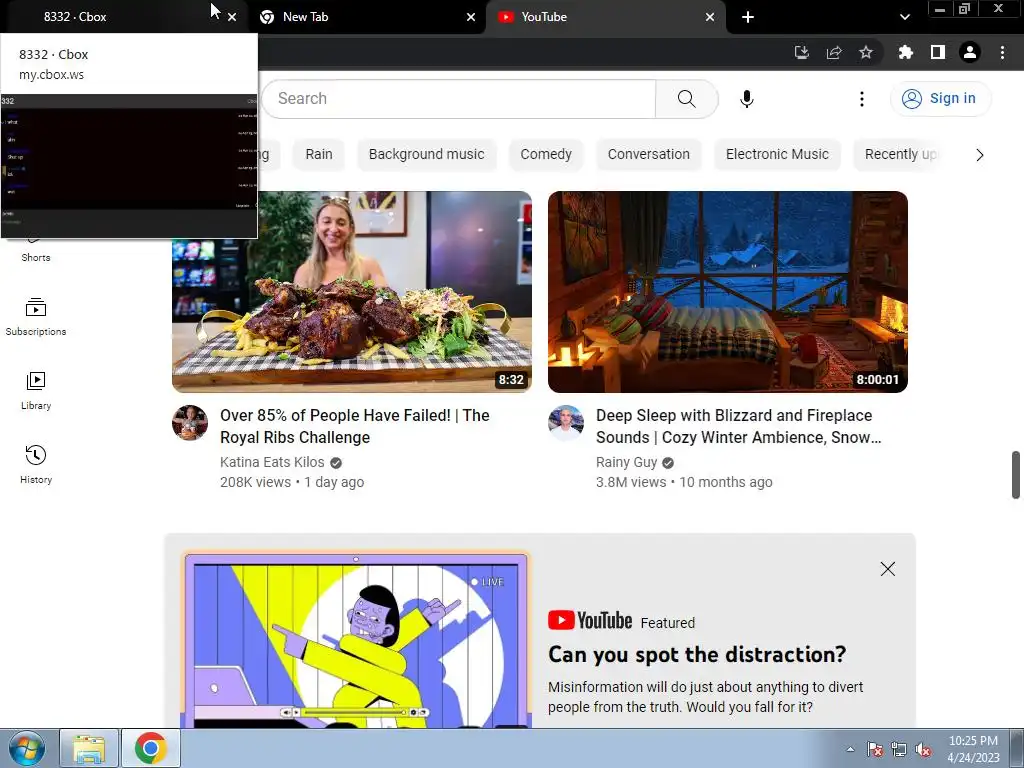The width and height of the screenshot is (1024, 768).
Task: Open the Chrome profile avatar
Action: pyautogui.click(x=970, y=52)
